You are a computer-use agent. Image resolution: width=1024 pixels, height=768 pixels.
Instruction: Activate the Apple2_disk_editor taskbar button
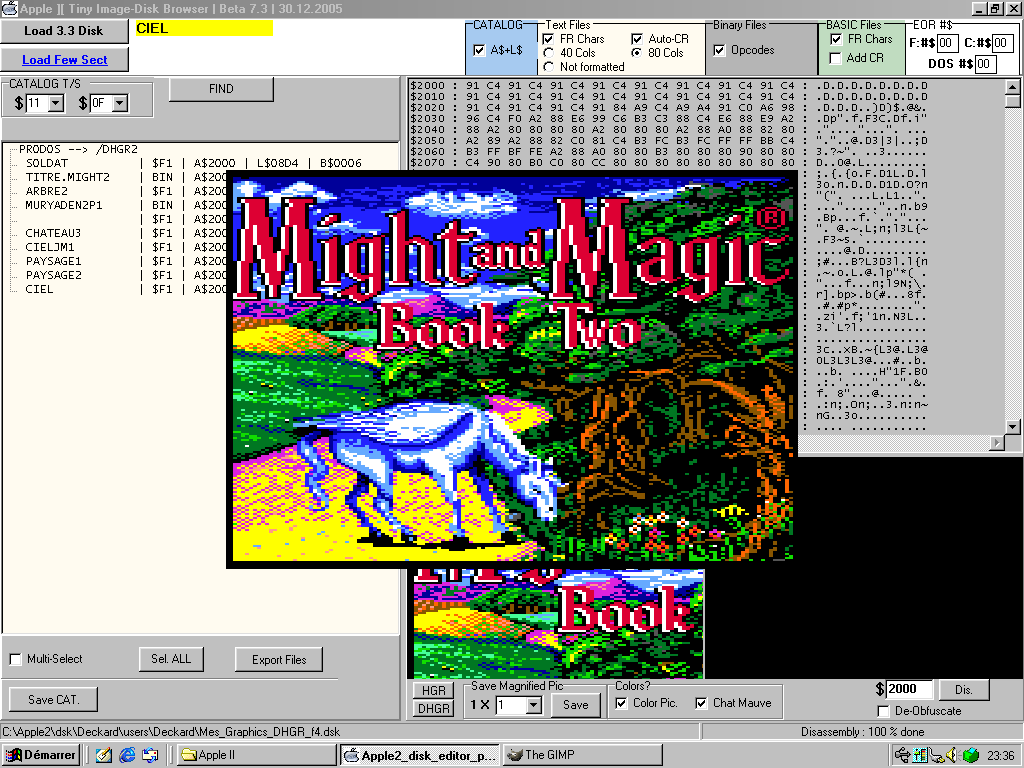420,755
